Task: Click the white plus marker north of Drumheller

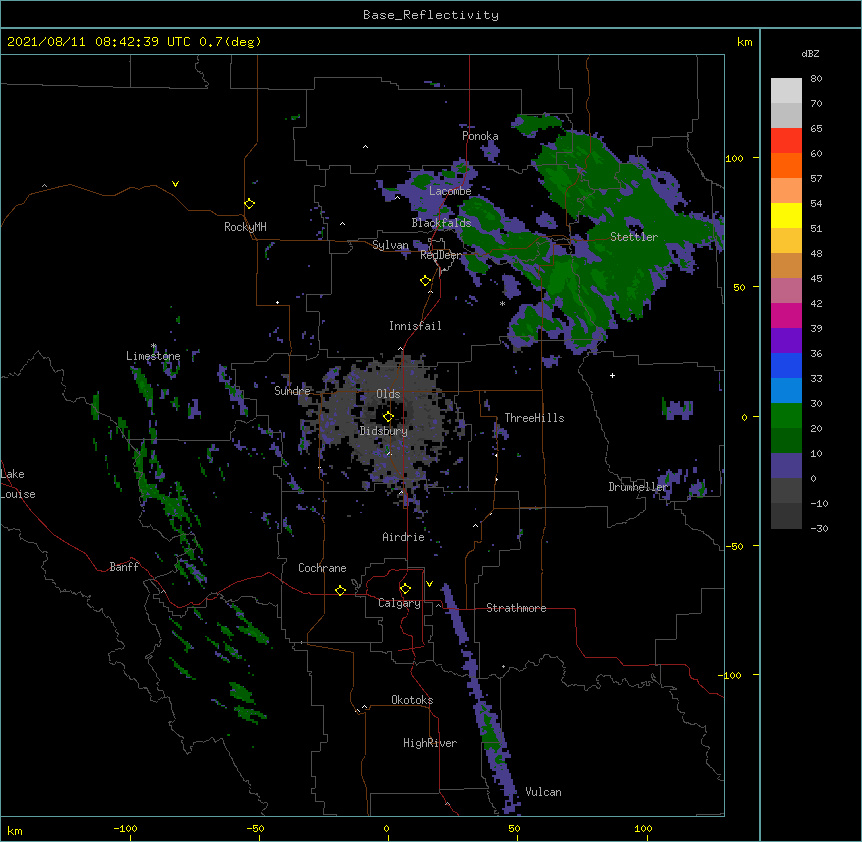Action: pyautogui.click(x=612, y=375)
